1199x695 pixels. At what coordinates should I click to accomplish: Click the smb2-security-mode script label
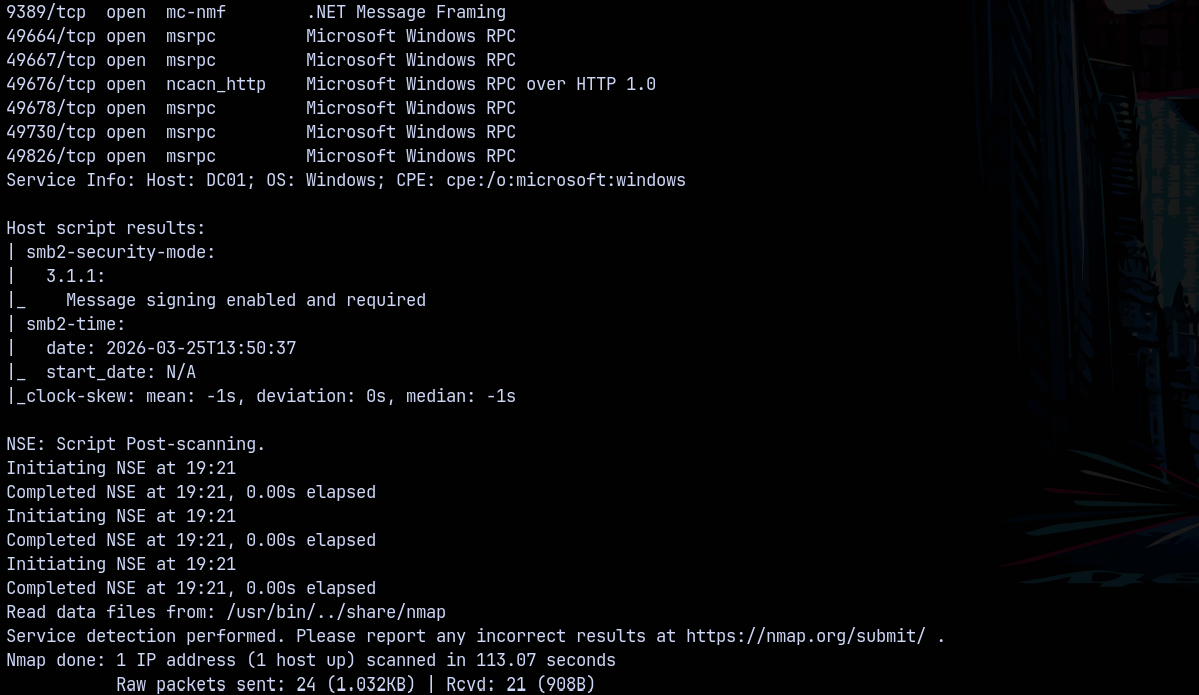(120, 253)
